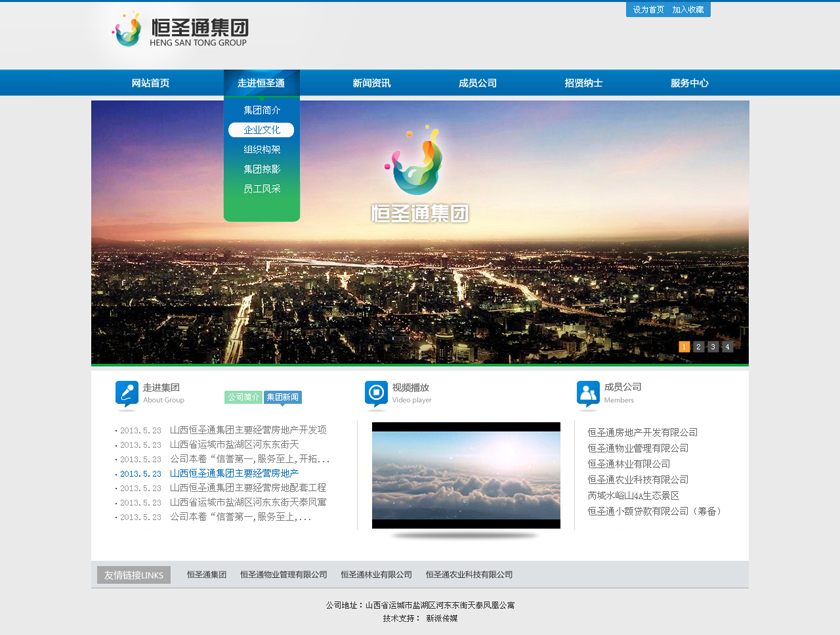Screen dimensions: 840x635
Task: Click the Heng San Tong Group header logo
Action: pos(179,30)
